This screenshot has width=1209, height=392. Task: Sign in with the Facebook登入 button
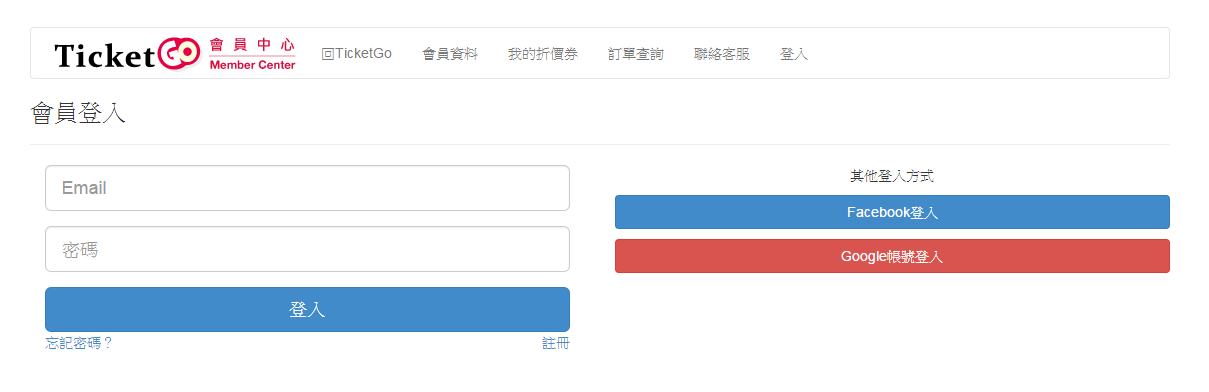click(892, 212)
